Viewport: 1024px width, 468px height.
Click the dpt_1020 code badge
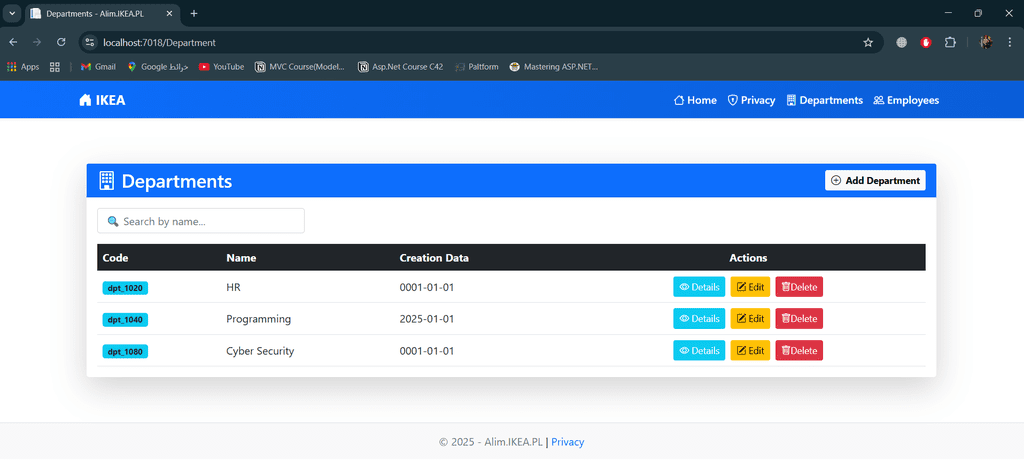pyautogui.click(x=125, y=288)
